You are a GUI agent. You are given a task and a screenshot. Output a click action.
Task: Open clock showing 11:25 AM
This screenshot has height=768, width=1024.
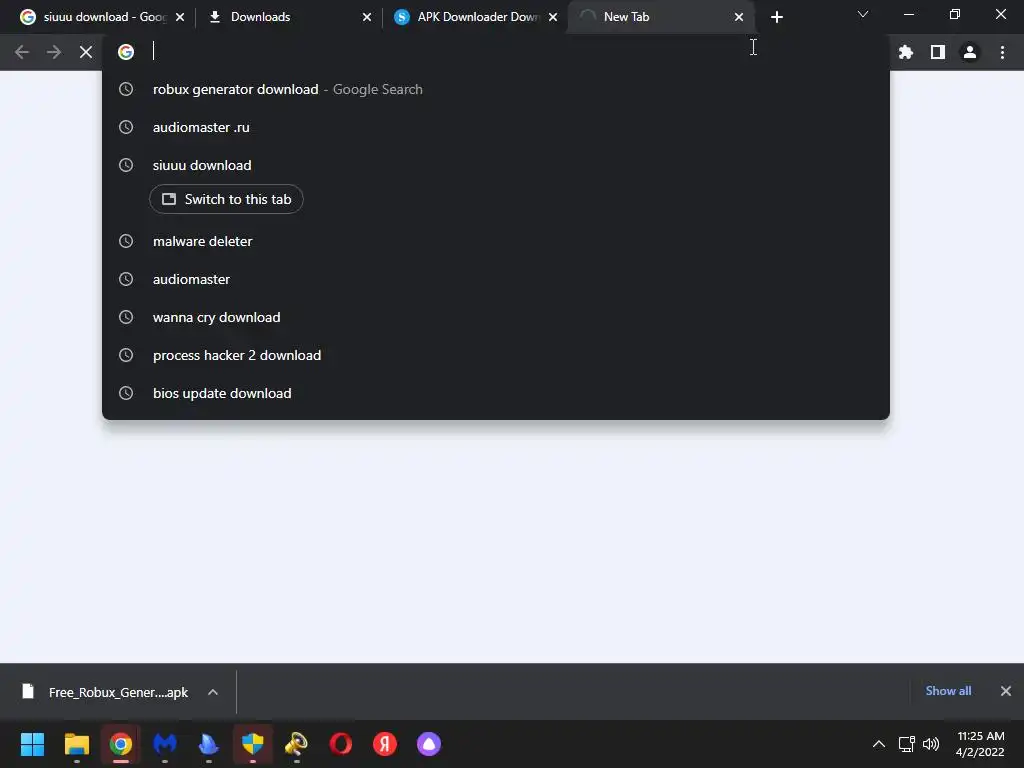(x=980, y=744)
